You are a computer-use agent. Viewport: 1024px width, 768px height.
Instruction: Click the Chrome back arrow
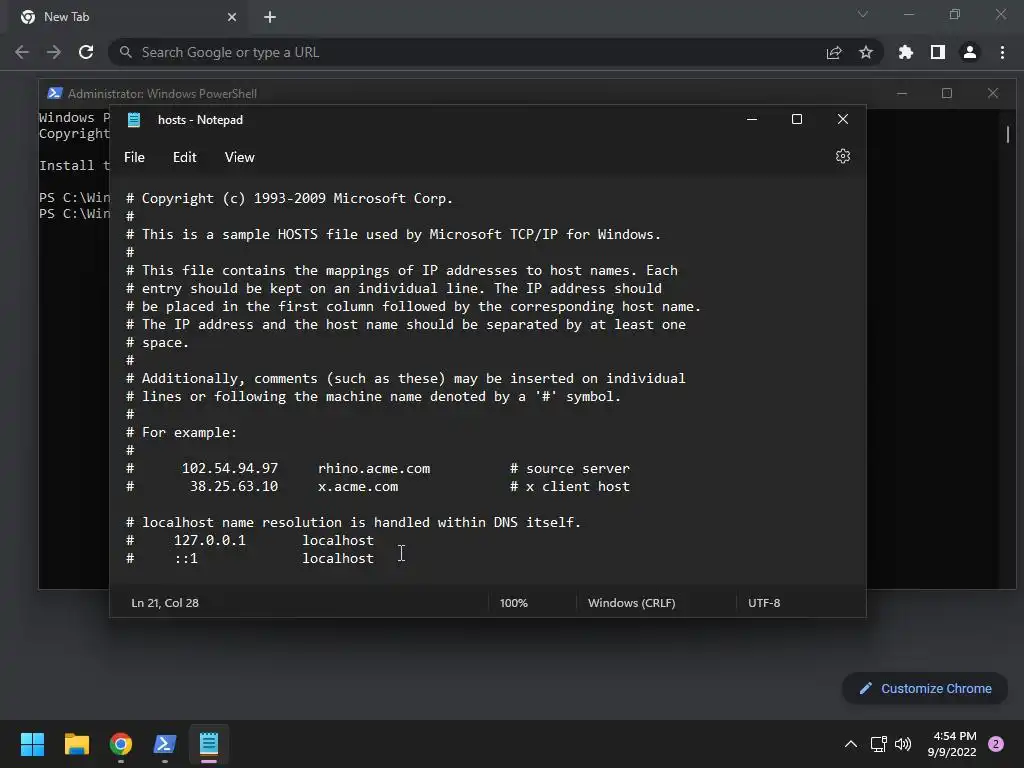click(22, 52)
